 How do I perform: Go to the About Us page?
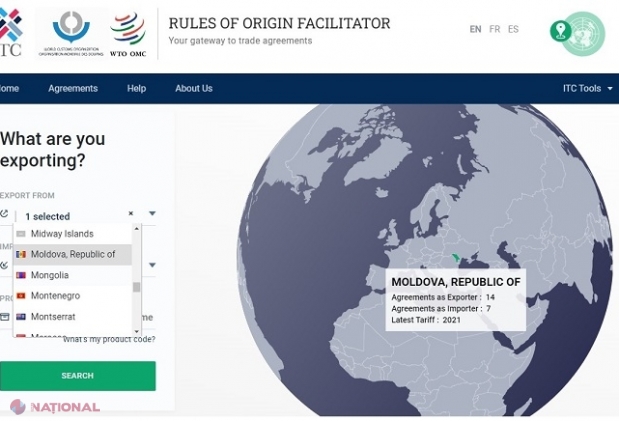click(x=194, y=88)
